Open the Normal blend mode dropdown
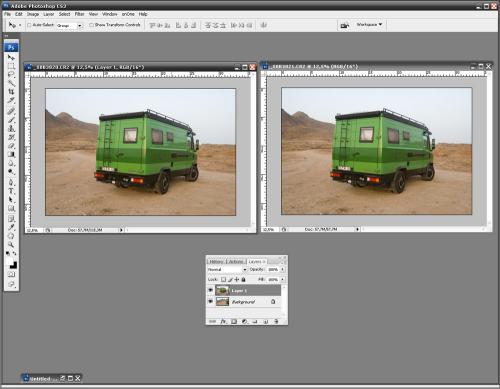This screenshot has width=500, height=389. [x=227, y=269]
